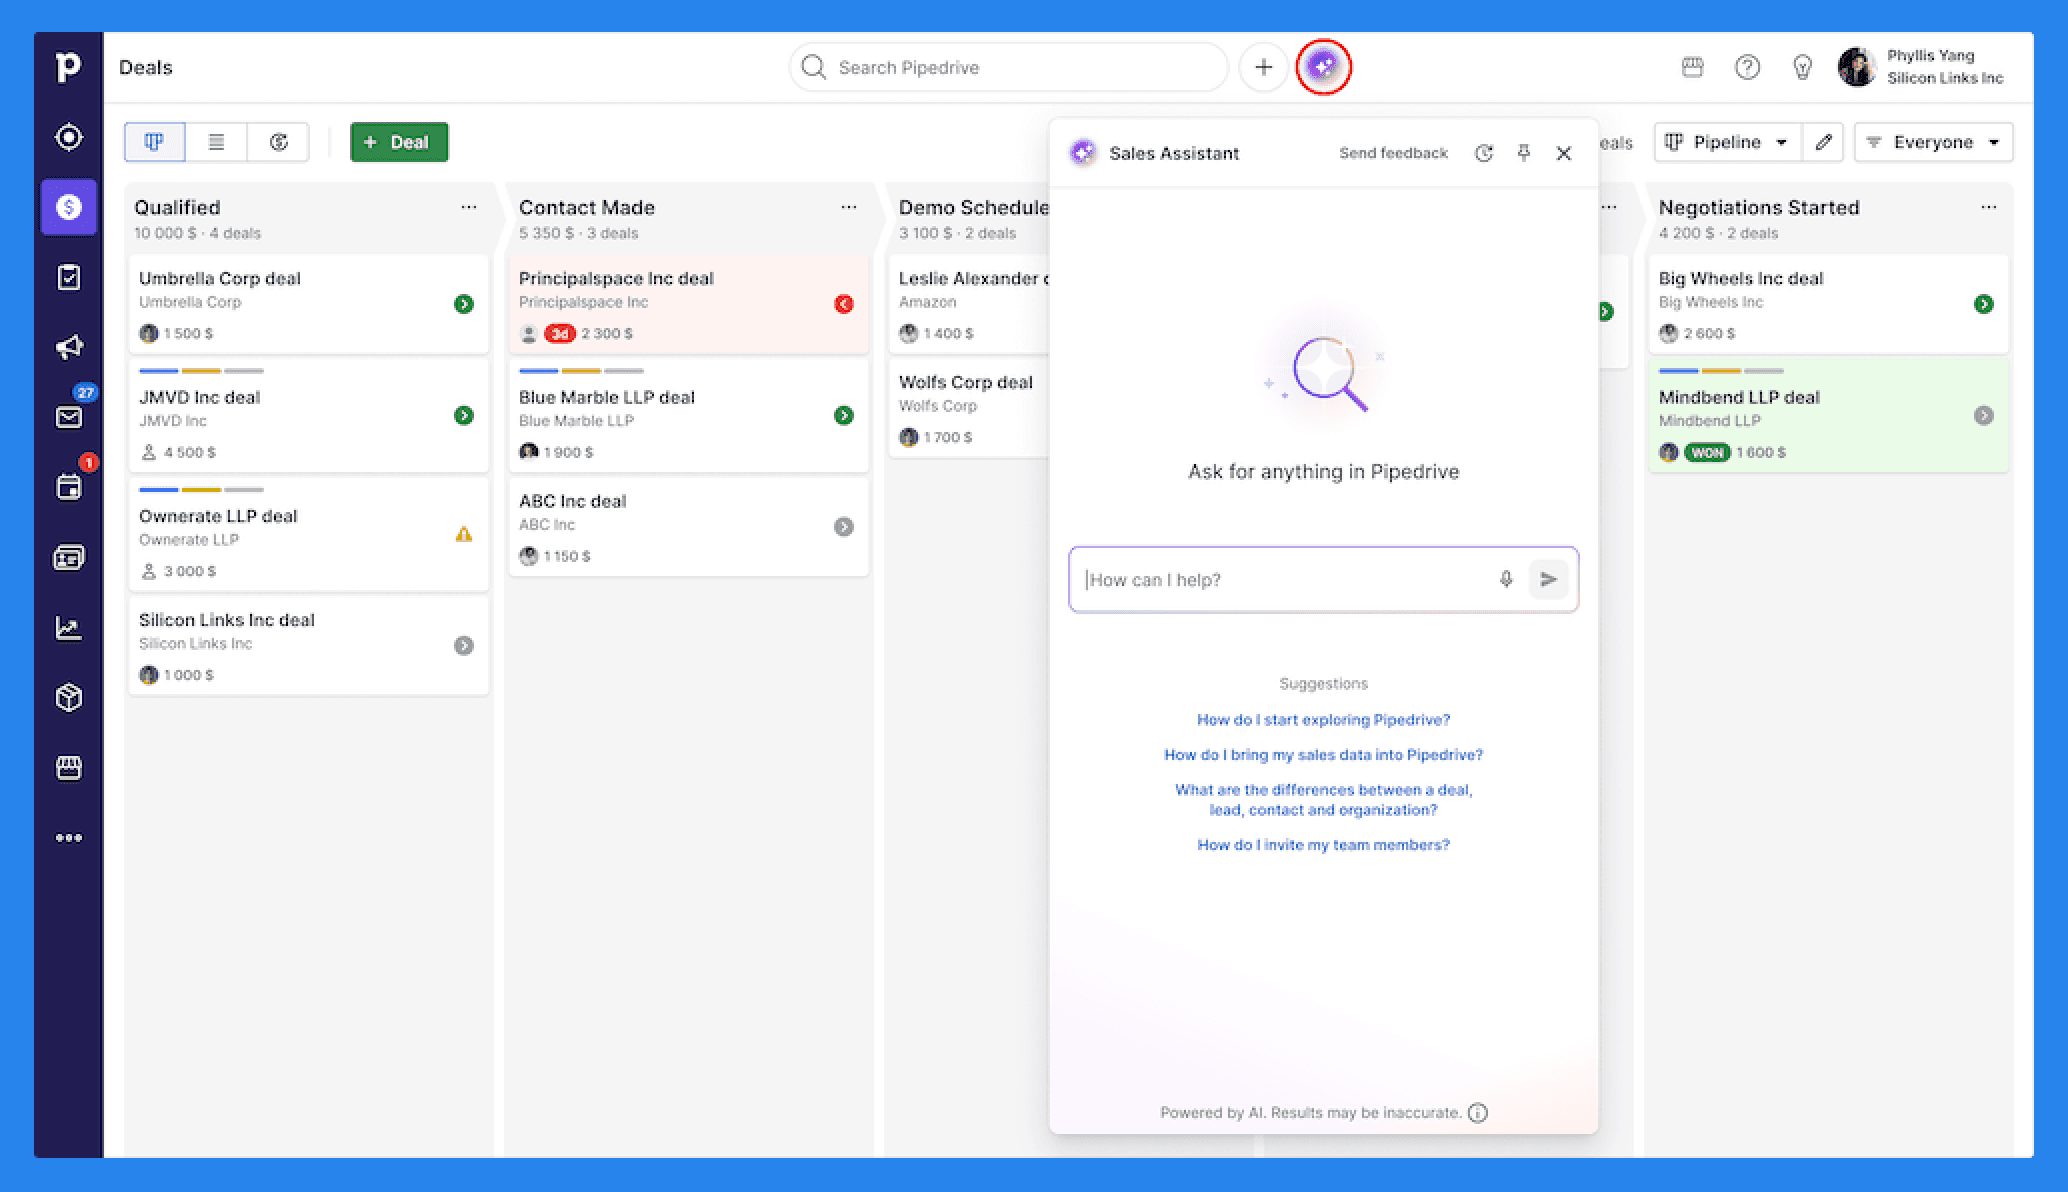Open the lightbulb tips icon
Screen dimensions: 2068x1192
click(1802, 67)
